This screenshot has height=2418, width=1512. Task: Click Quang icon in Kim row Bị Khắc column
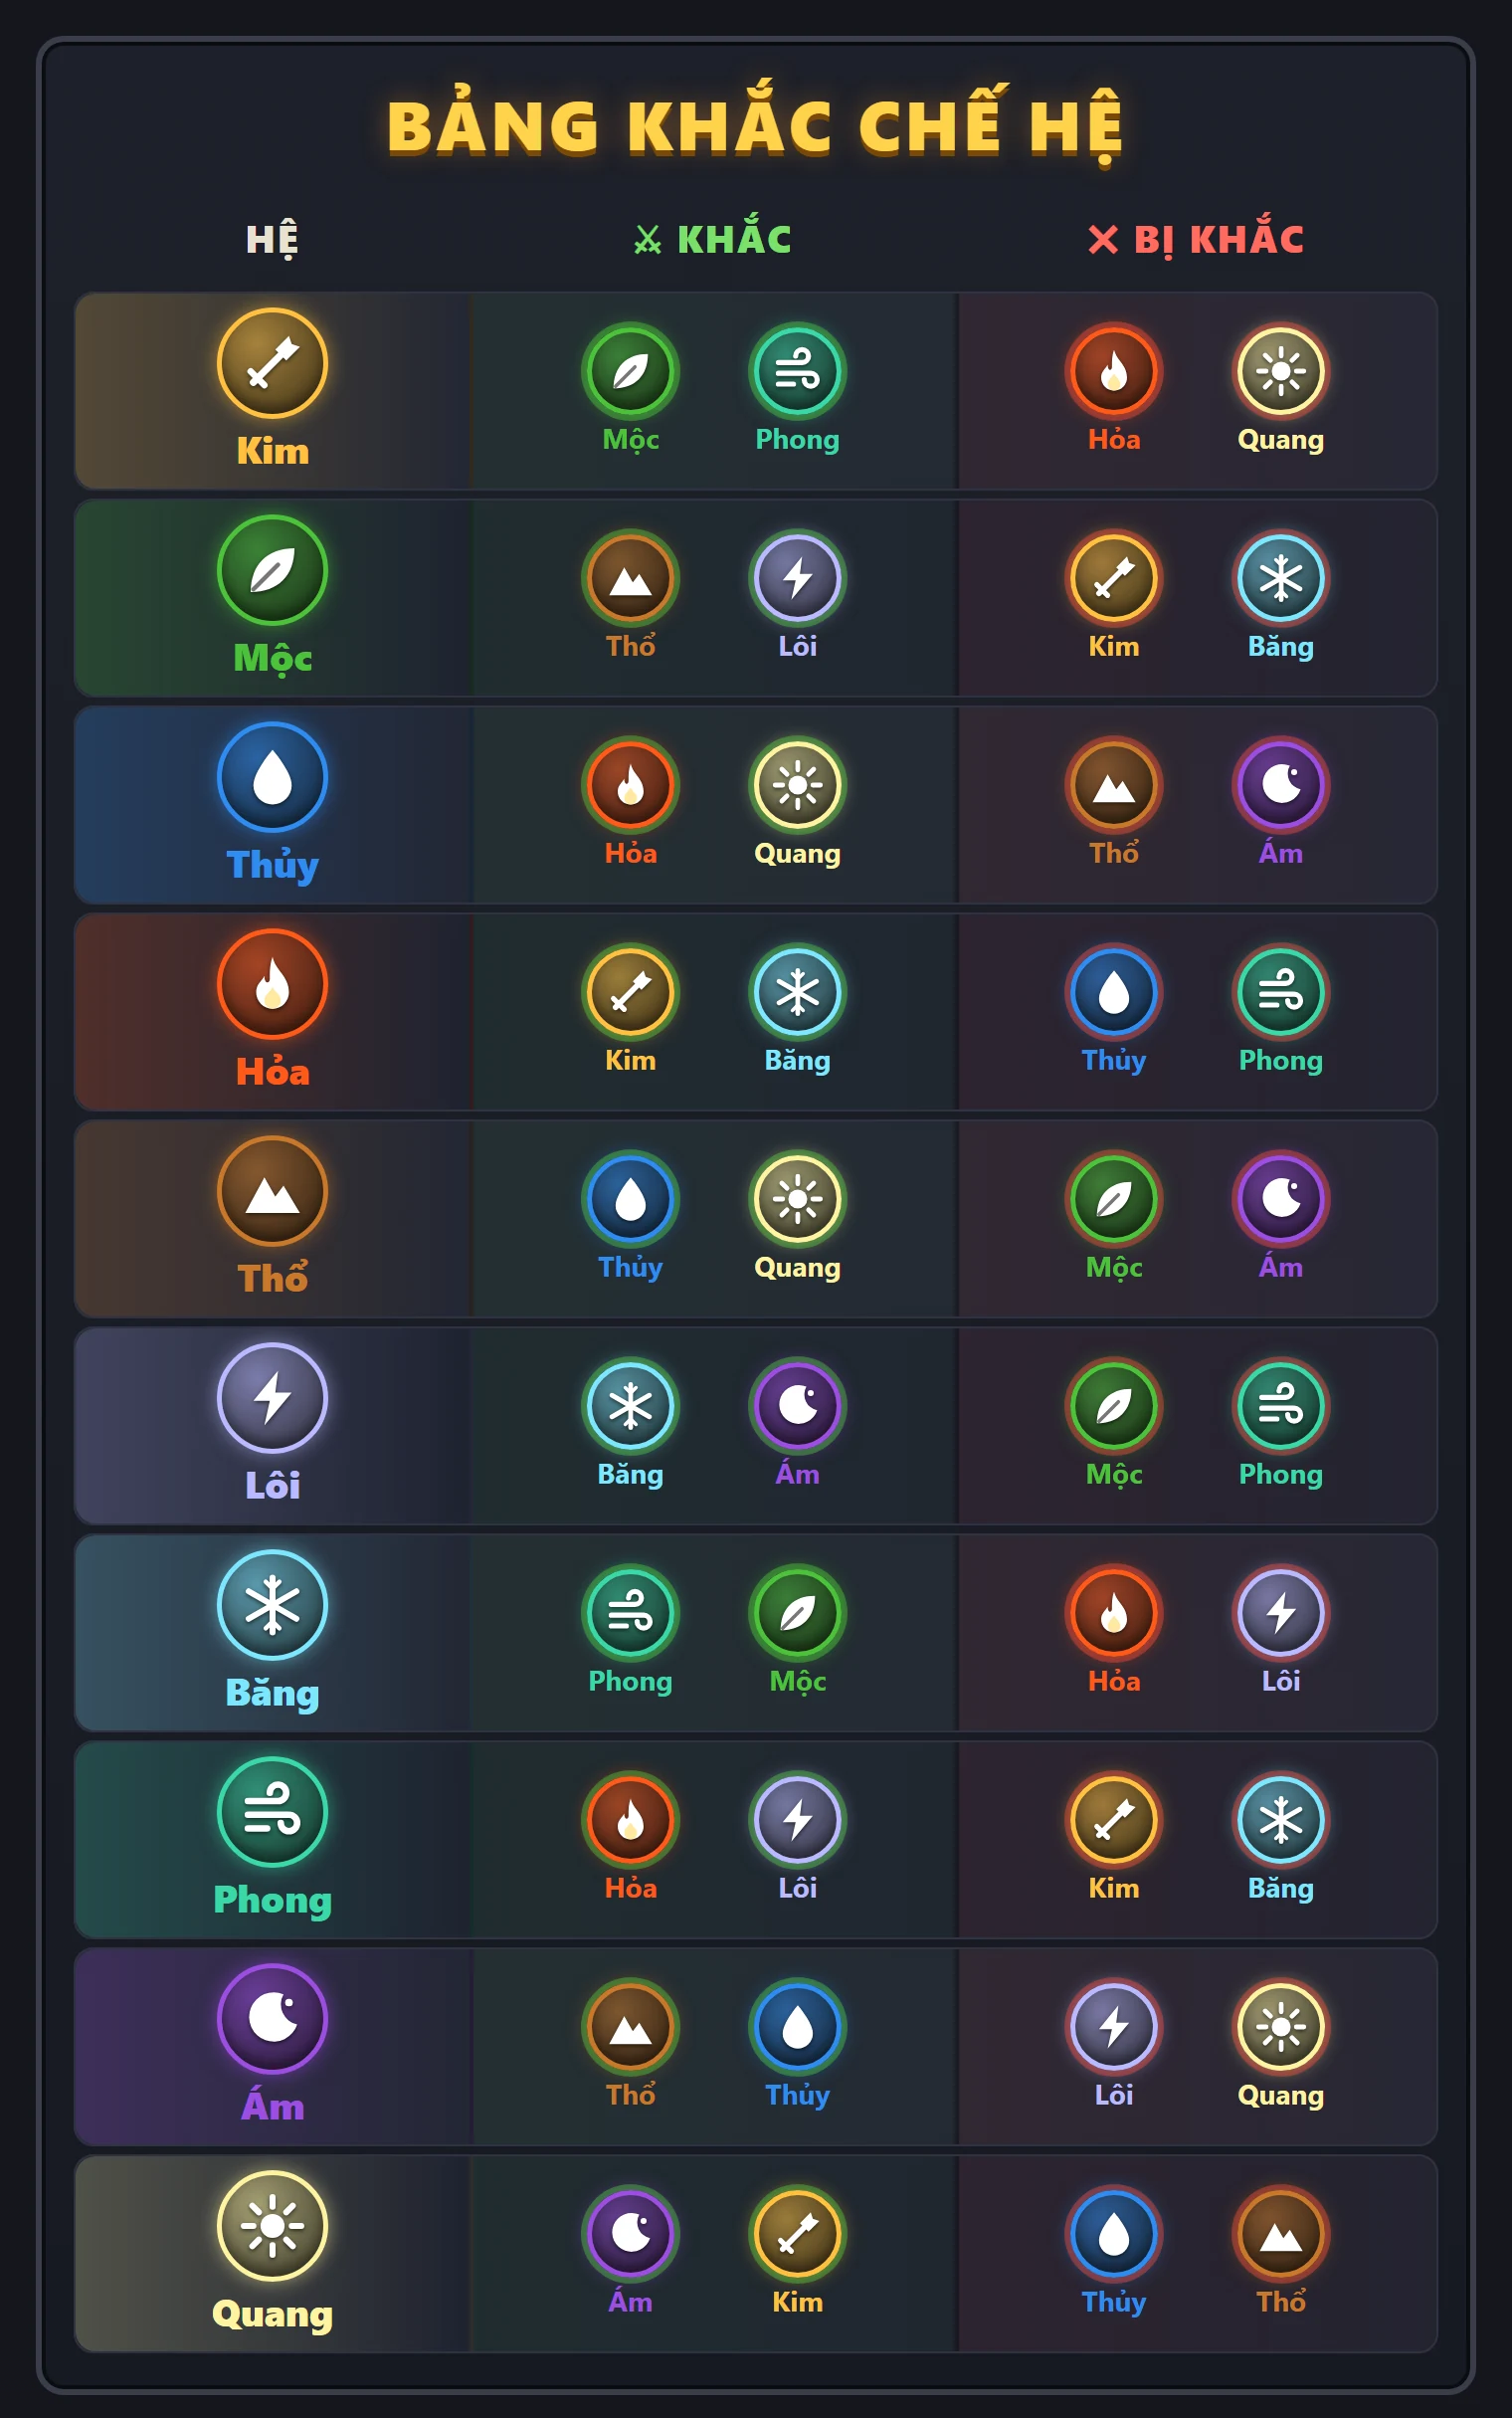(1280, 371)
